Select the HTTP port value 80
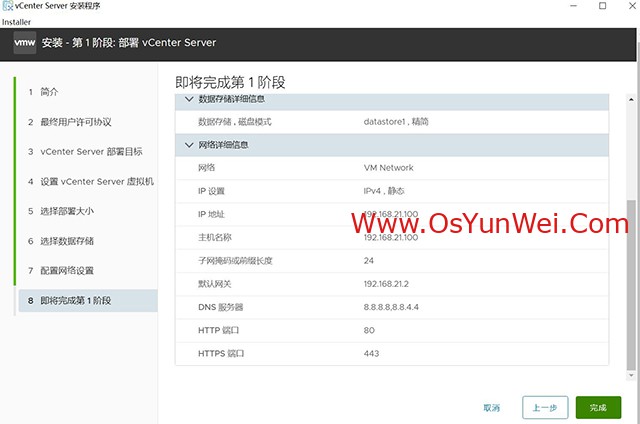Screen dimensions: 640x424 click(x=369, y=330)
